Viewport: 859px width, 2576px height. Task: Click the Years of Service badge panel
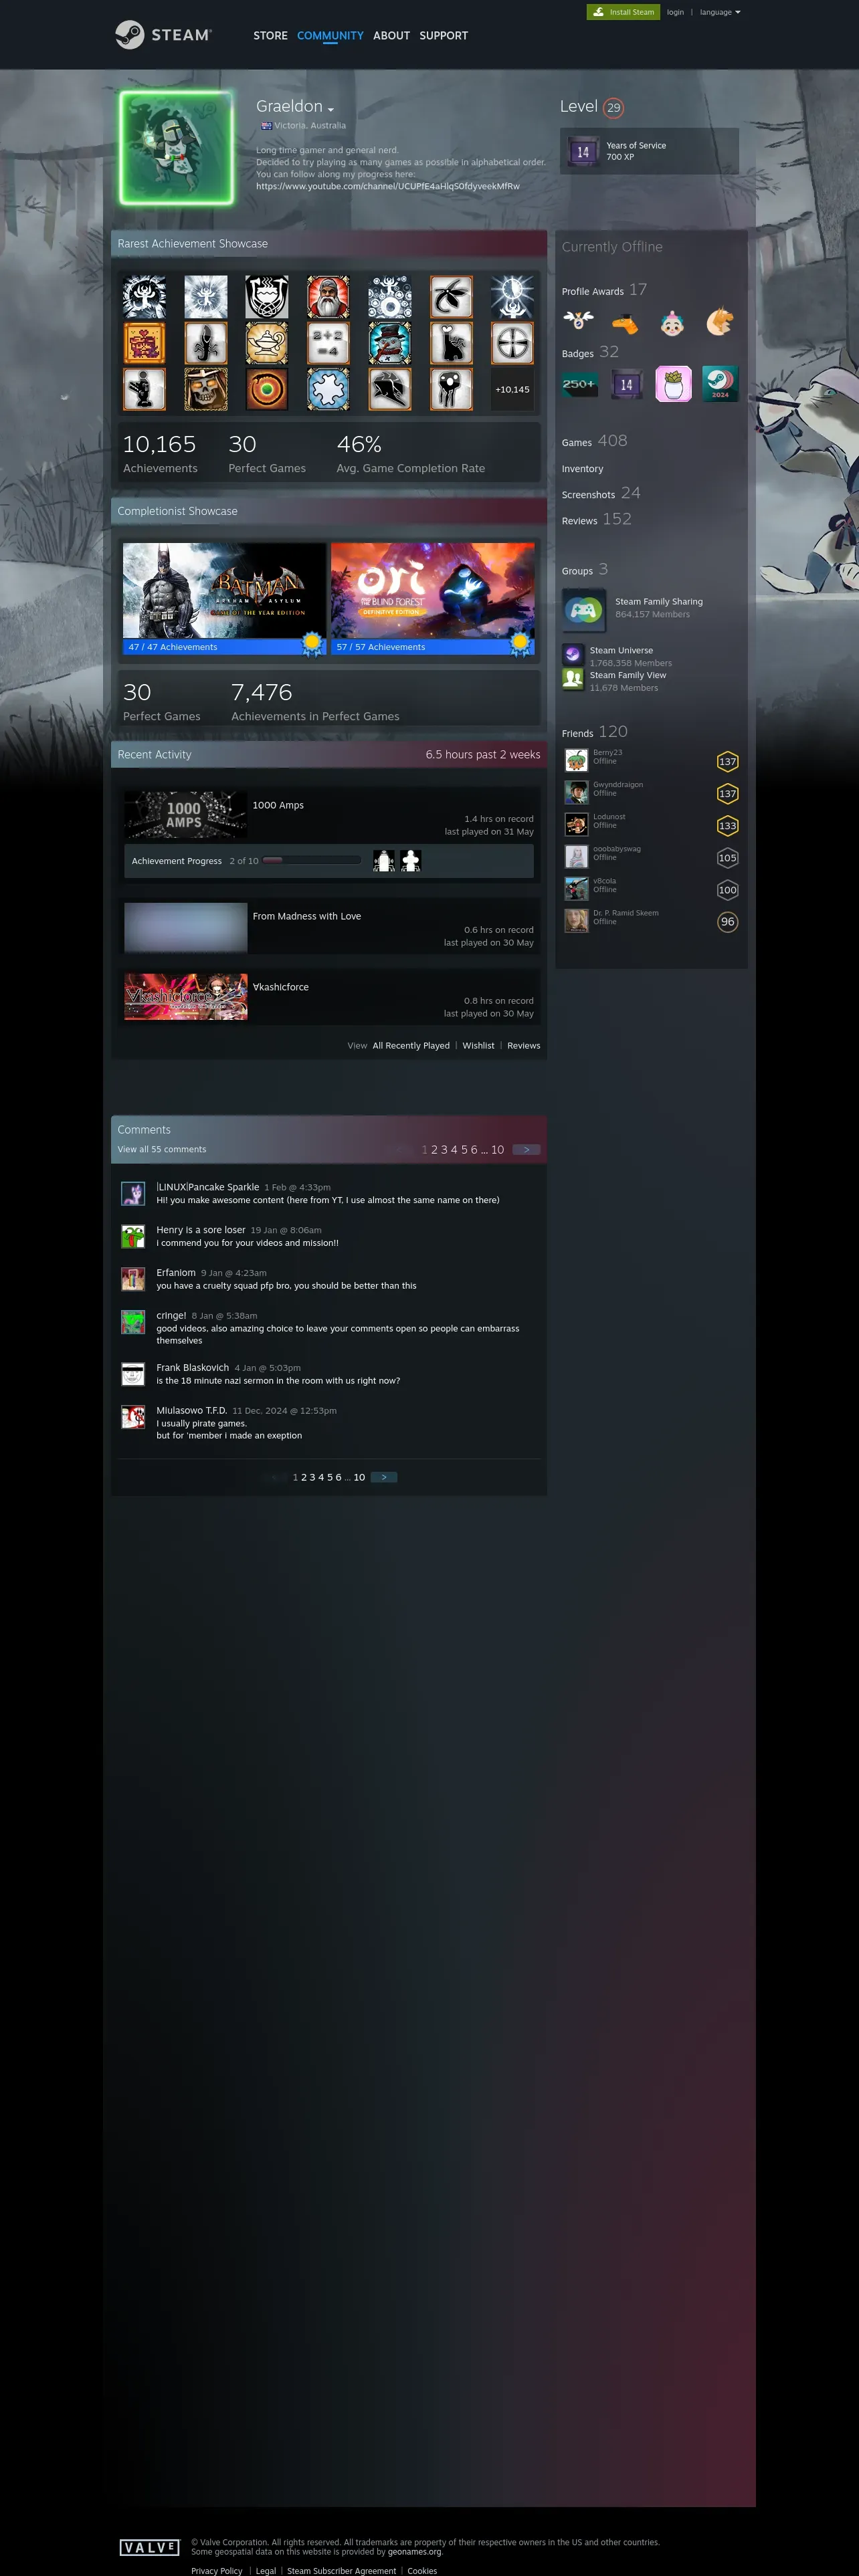click(x=649, y=151)
